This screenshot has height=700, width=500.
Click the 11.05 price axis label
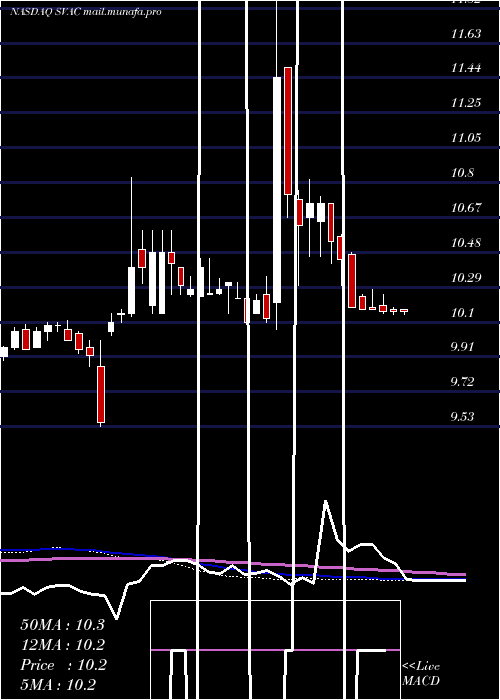[466, 138]
